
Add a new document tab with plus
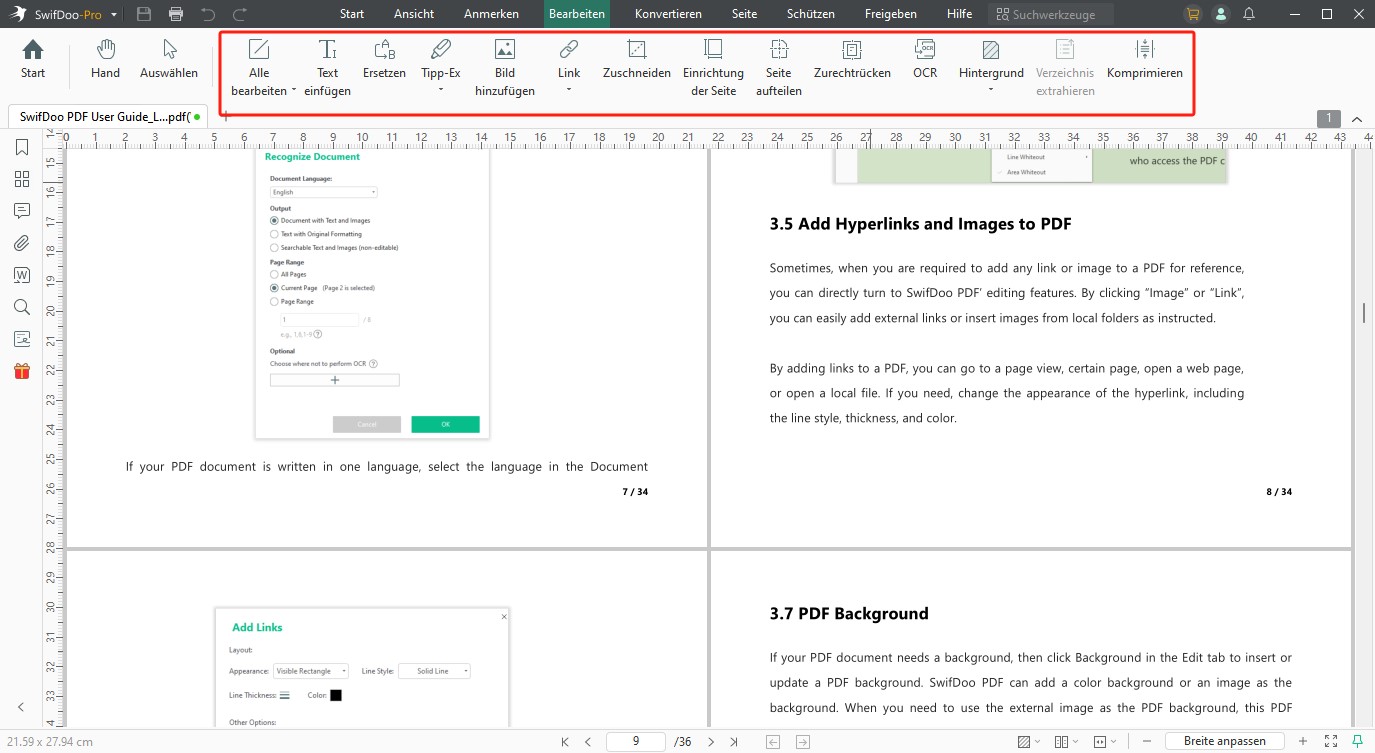click(x=225, y=117)
